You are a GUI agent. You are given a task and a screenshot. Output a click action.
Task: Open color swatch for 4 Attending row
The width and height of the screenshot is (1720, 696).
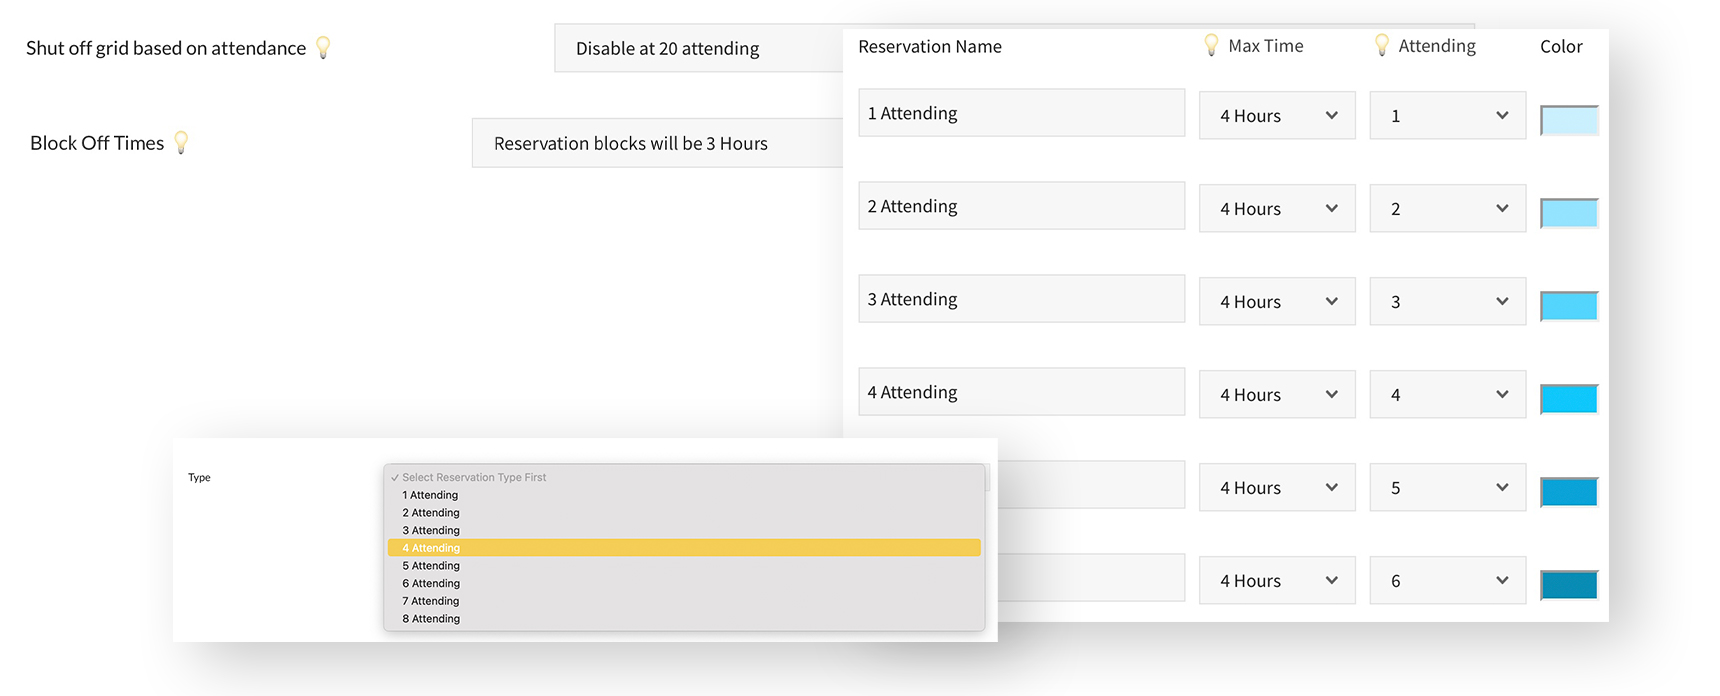click(x=1569, y=399)
